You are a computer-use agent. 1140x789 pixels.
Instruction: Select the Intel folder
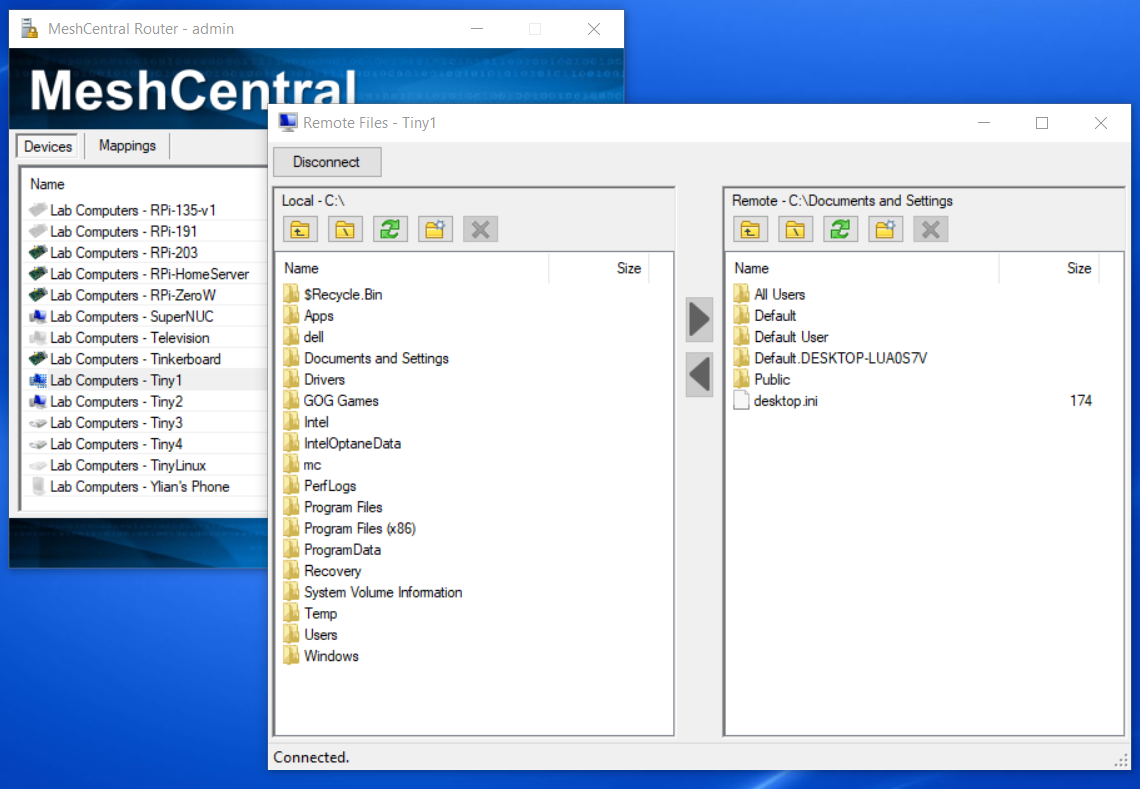pos(306,422)
